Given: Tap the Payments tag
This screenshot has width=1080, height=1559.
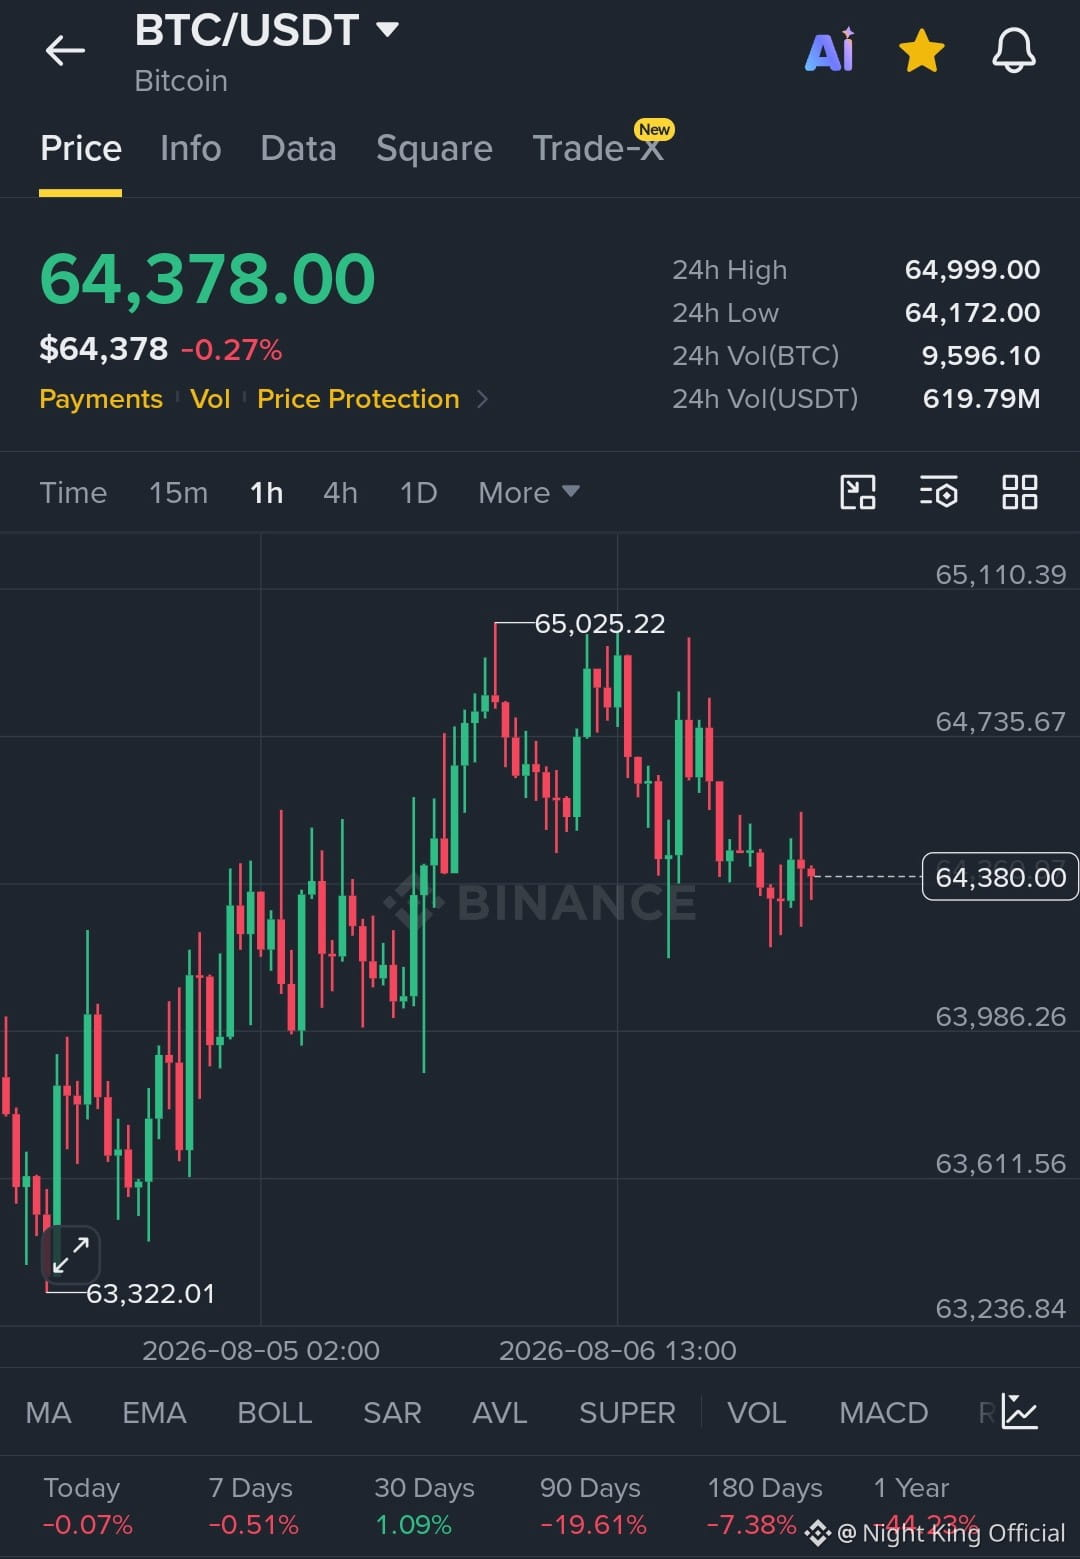Looking at the screenshot, I should (x=101, y=399).
